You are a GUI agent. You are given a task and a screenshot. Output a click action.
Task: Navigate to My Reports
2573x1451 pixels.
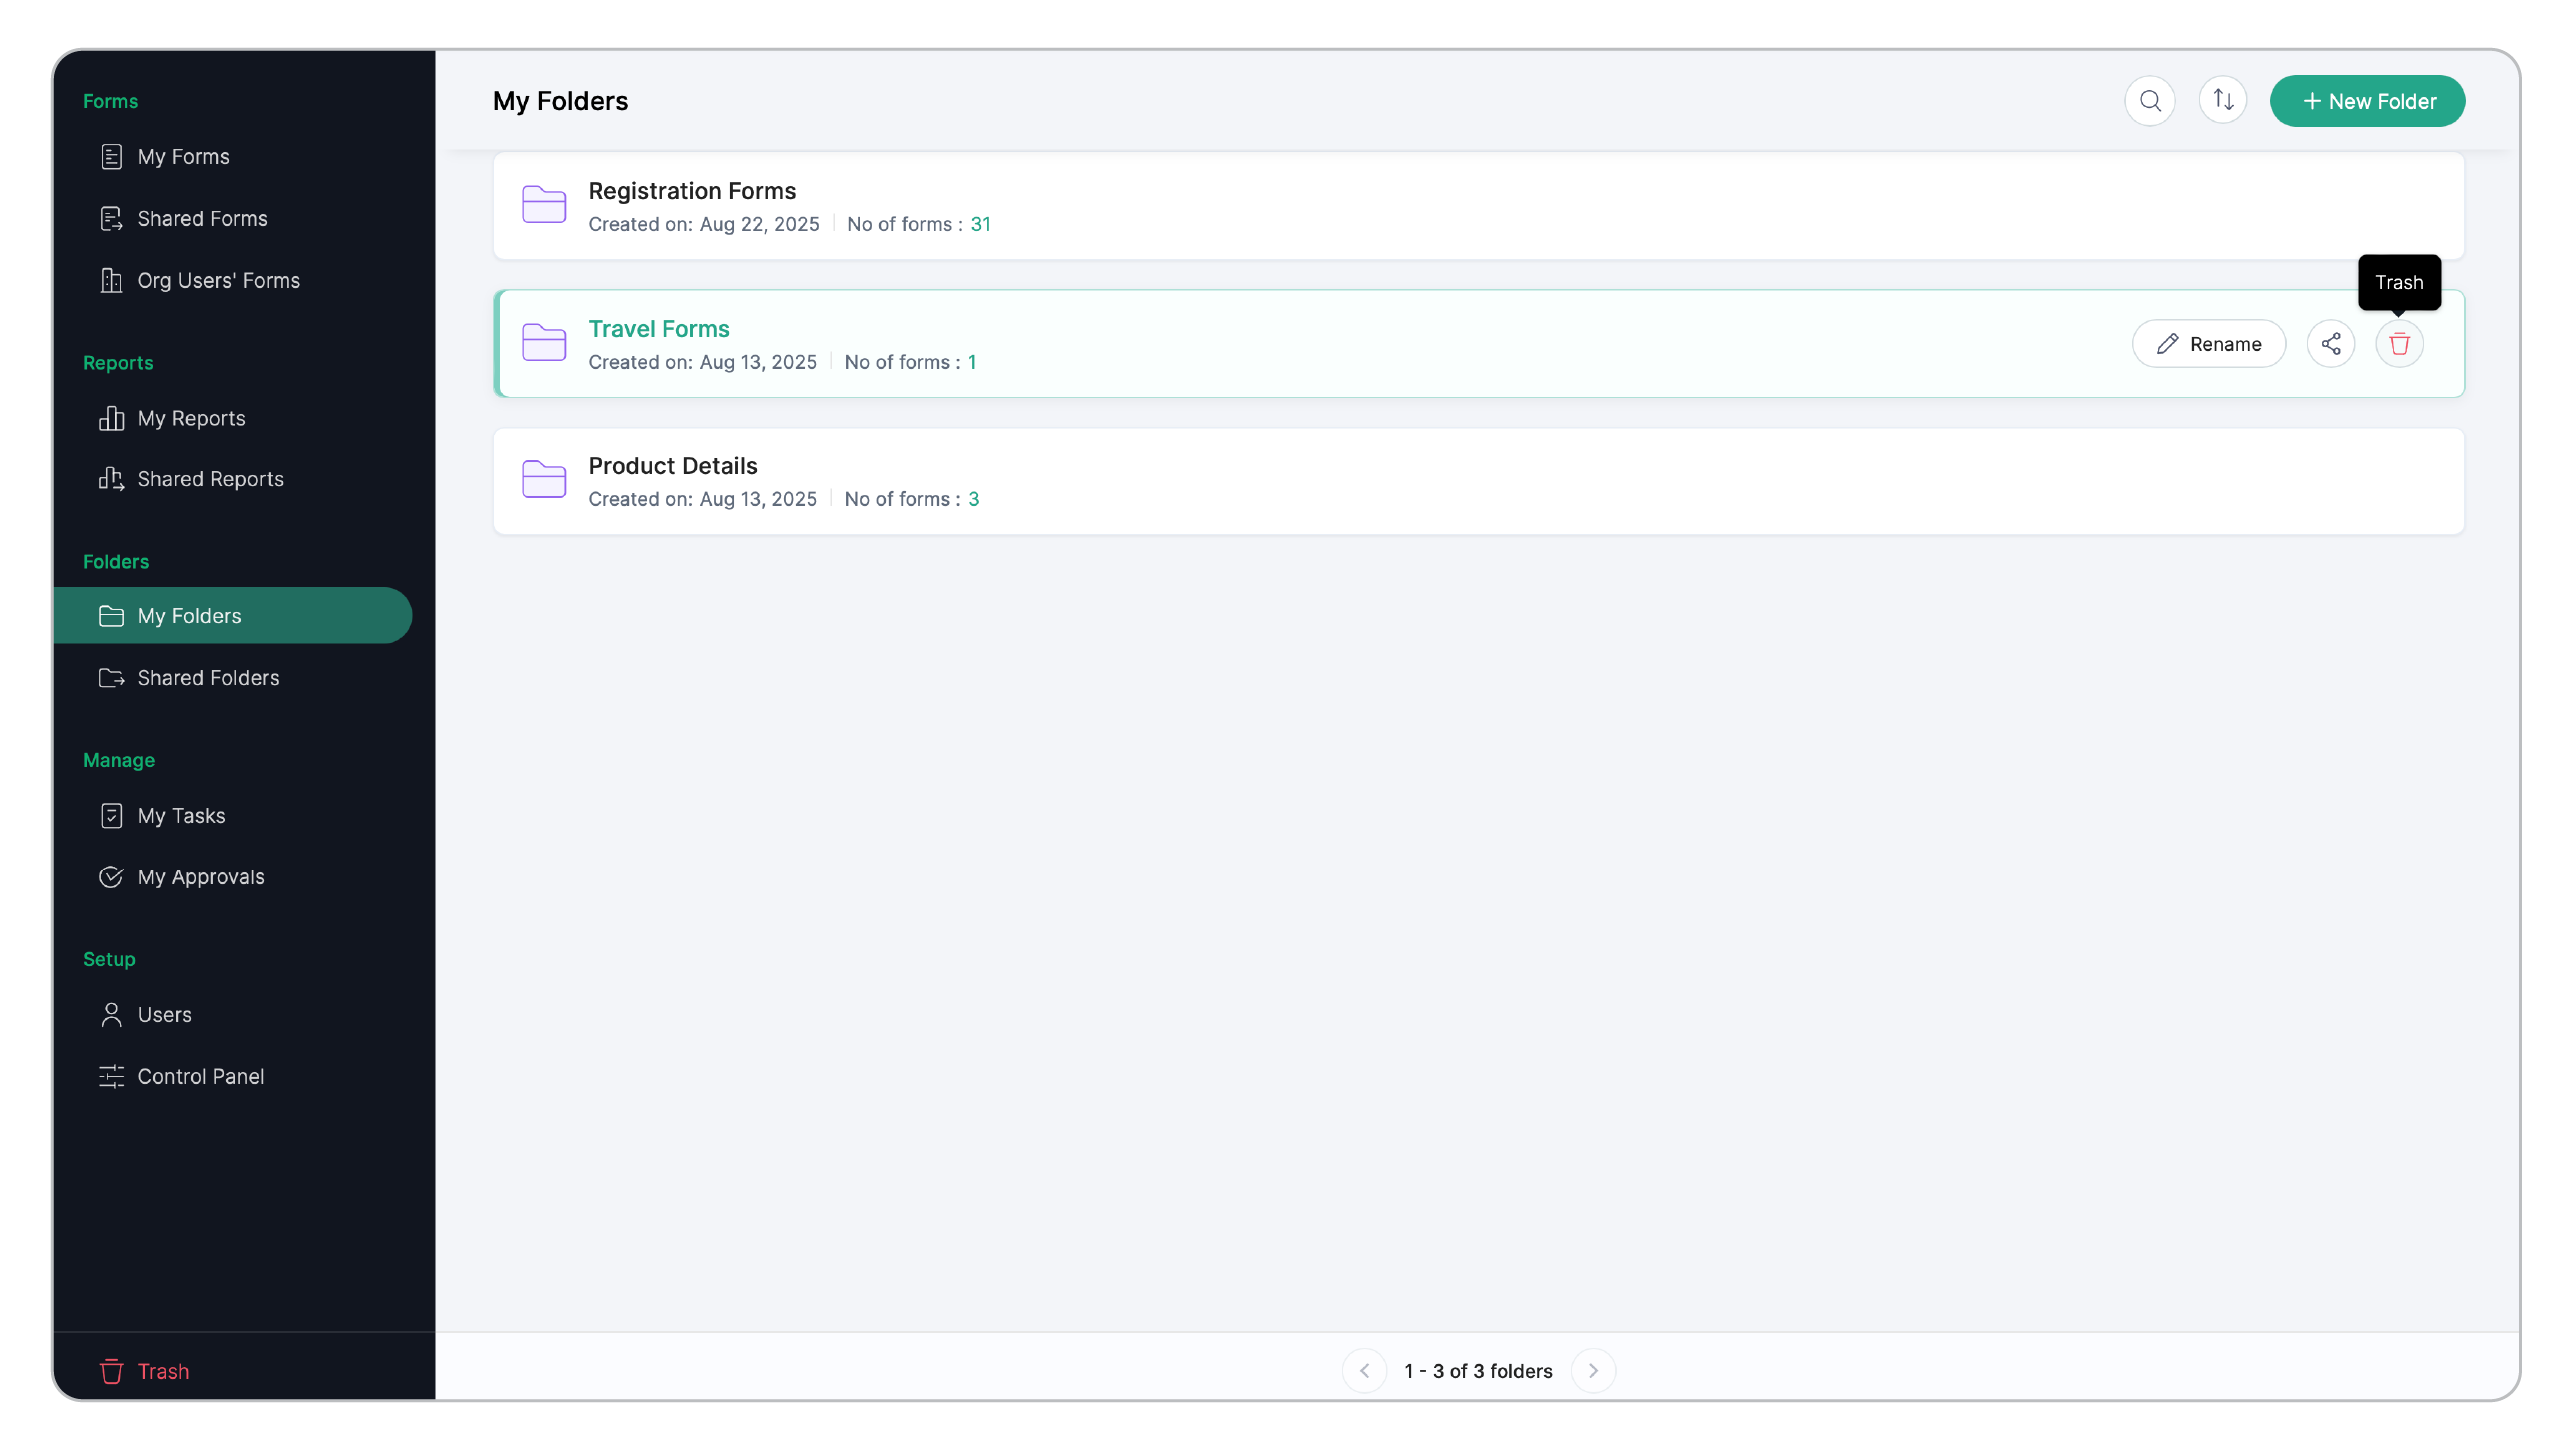click(x=191, y=419)
